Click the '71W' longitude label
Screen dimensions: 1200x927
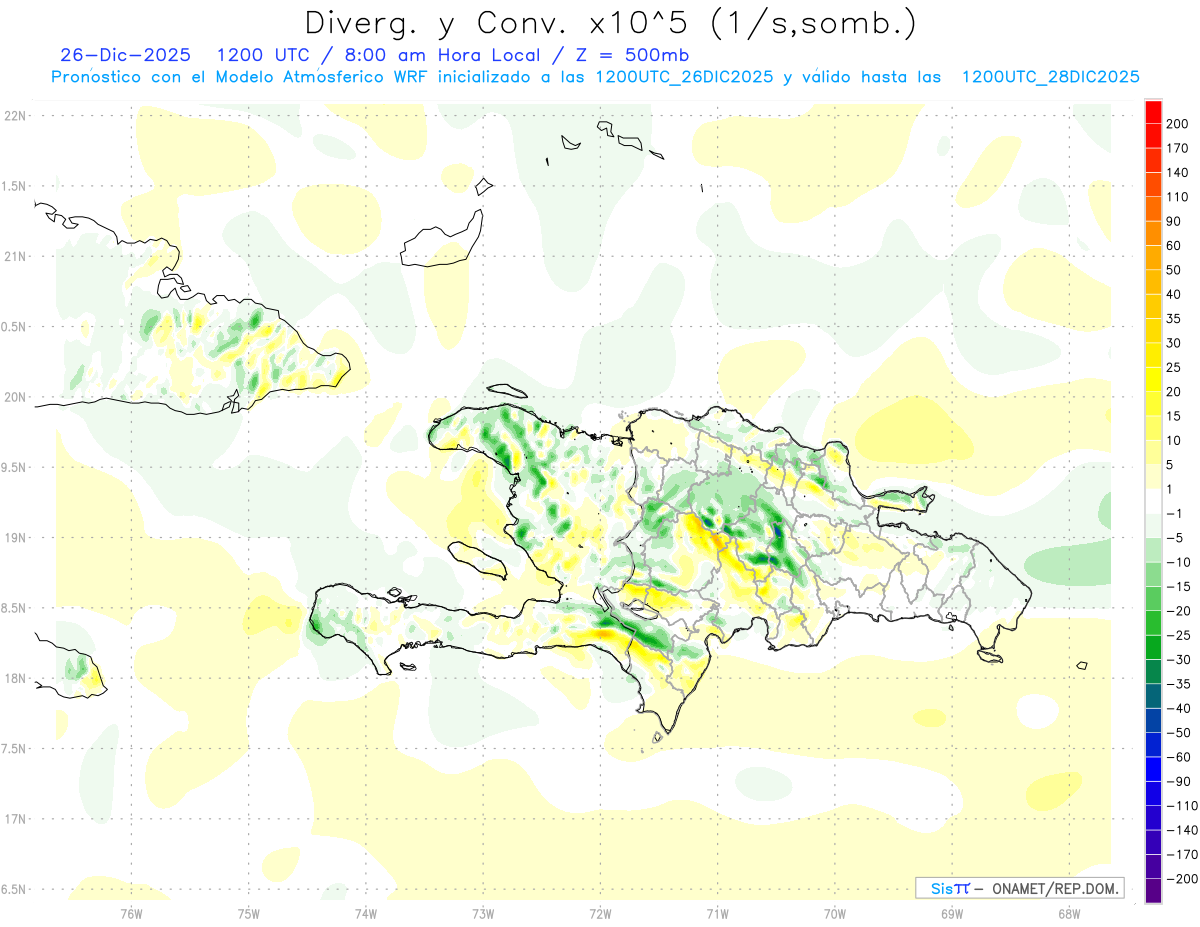(x=717, y=912)
